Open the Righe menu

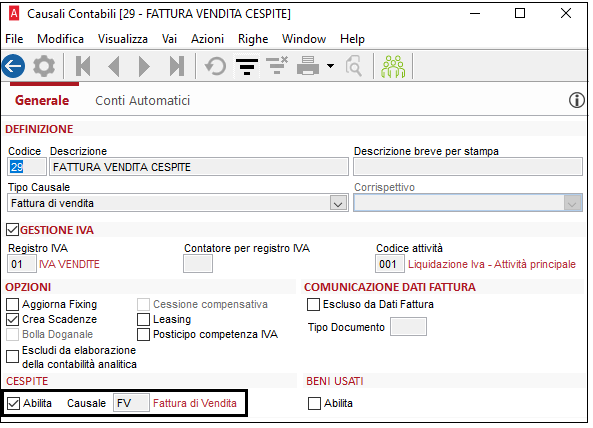[253, 39]
